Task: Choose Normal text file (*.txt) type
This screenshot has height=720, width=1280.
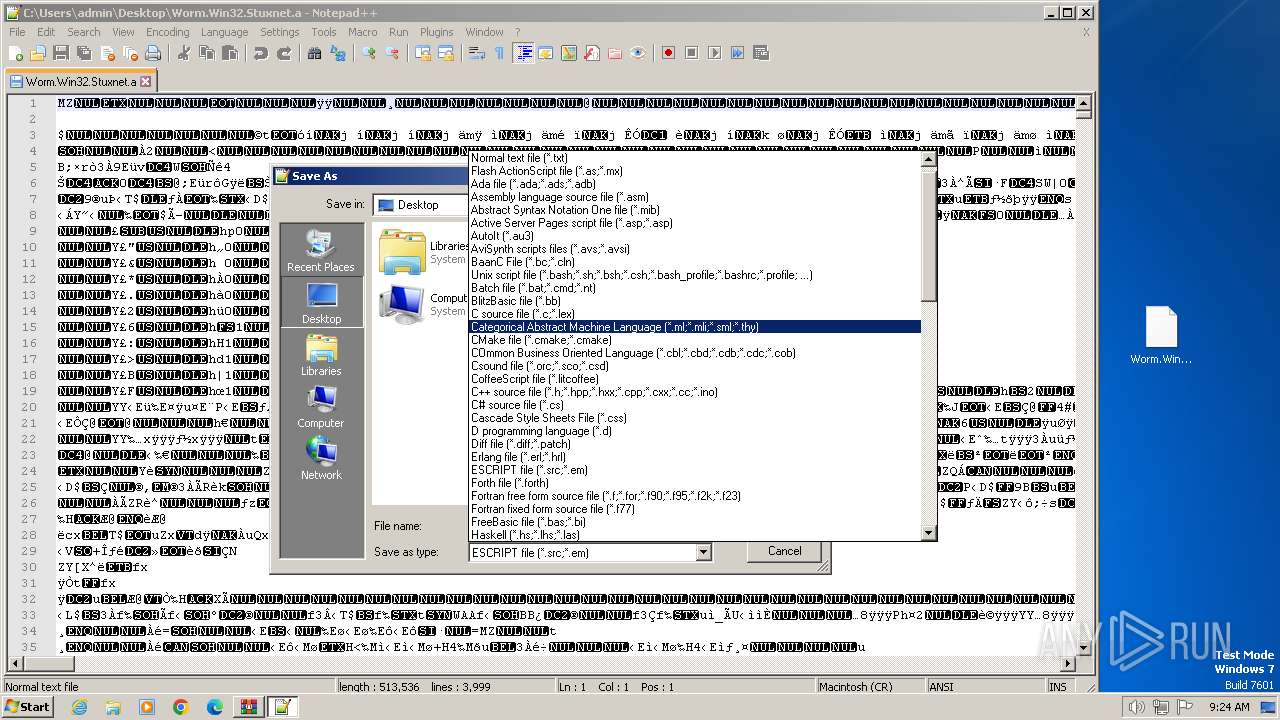Action: pyautogui.click(x=695, y=158)
